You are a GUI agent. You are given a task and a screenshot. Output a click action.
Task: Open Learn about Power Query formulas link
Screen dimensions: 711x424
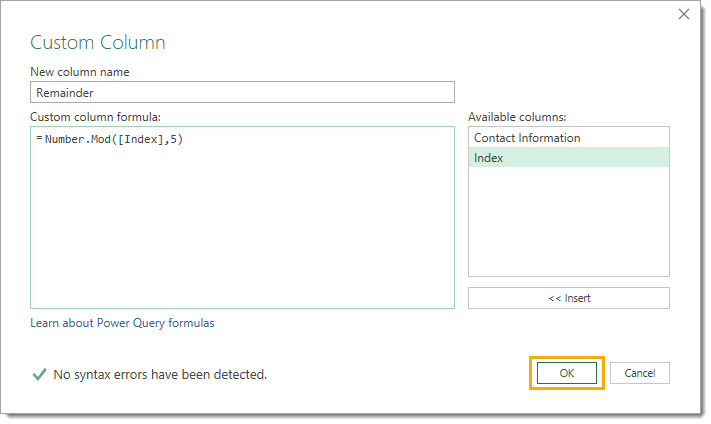click(x=122, y=323)
